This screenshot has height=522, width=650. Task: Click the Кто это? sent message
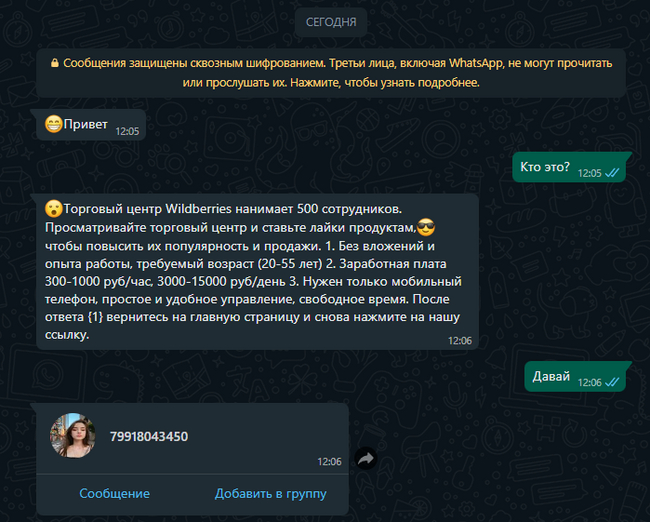pyautogui.click(x=569, y=167)
